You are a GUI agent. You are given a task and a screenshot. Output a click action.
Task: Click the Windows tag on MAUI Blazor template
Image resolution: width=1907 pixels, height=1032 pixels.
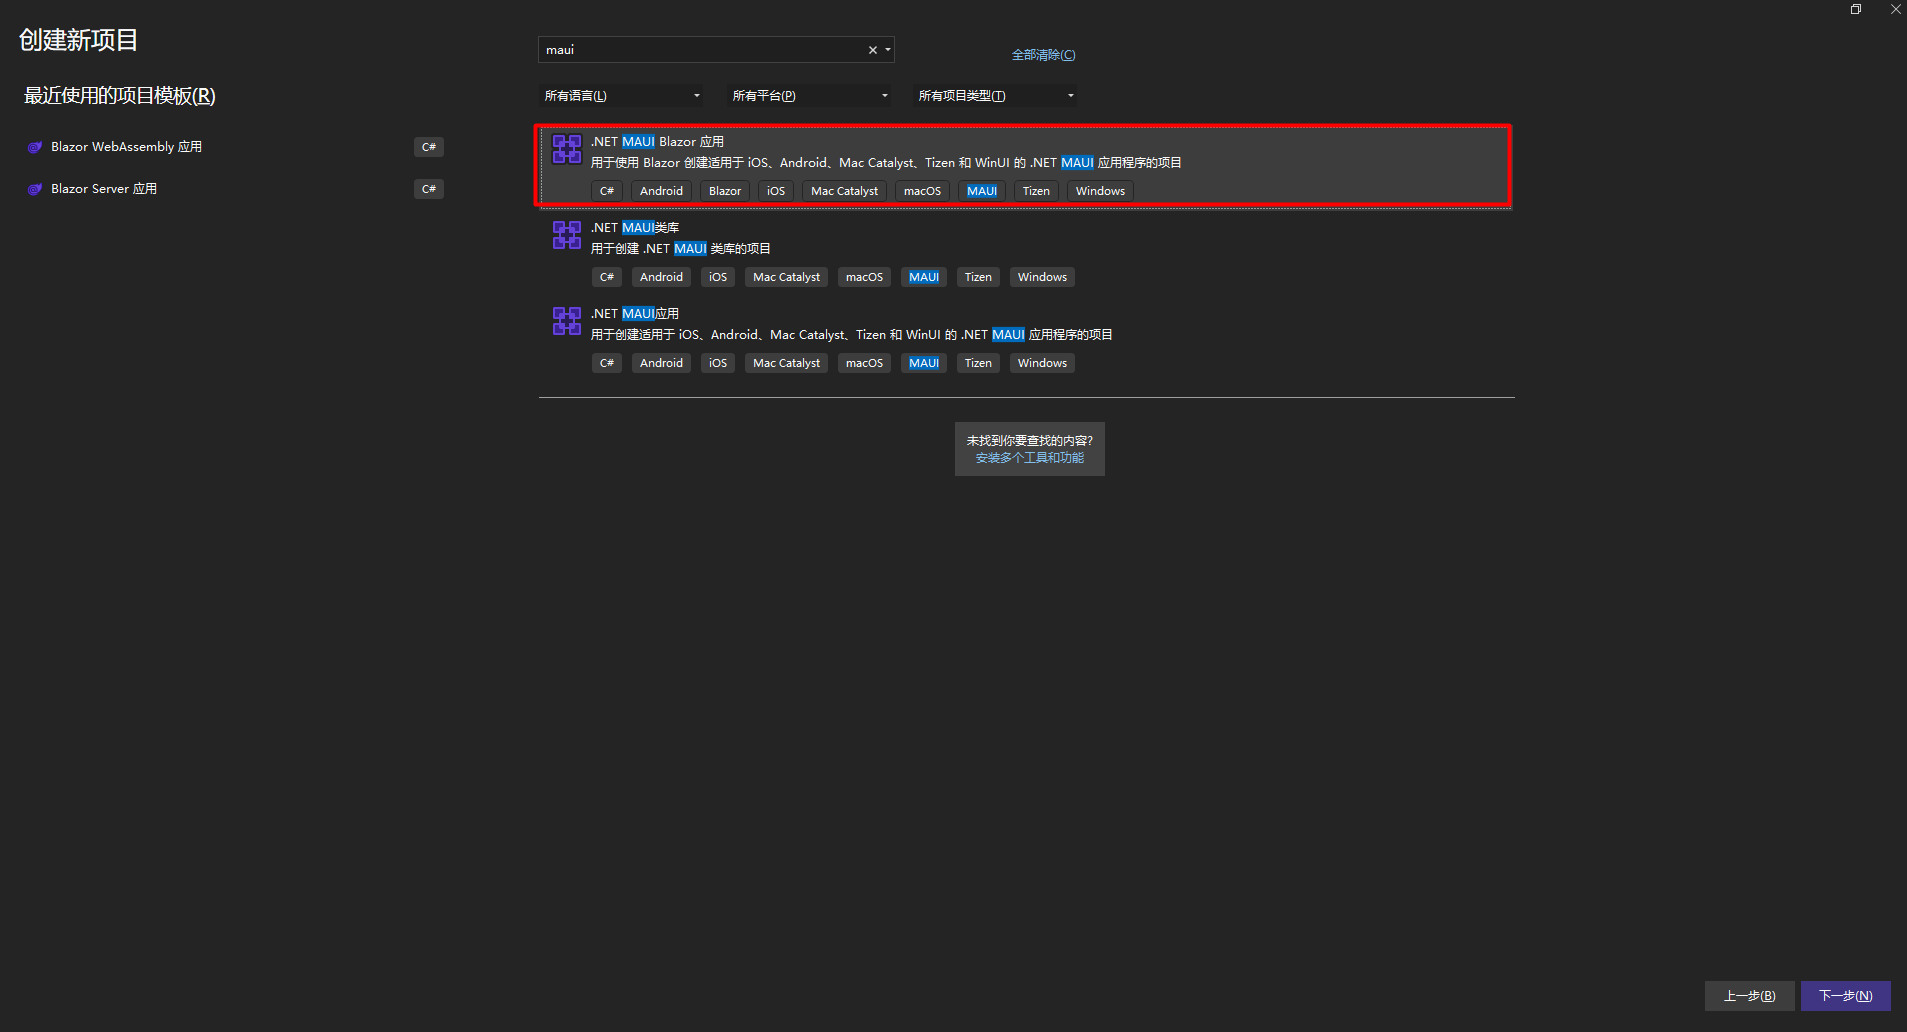(1100, 191)
